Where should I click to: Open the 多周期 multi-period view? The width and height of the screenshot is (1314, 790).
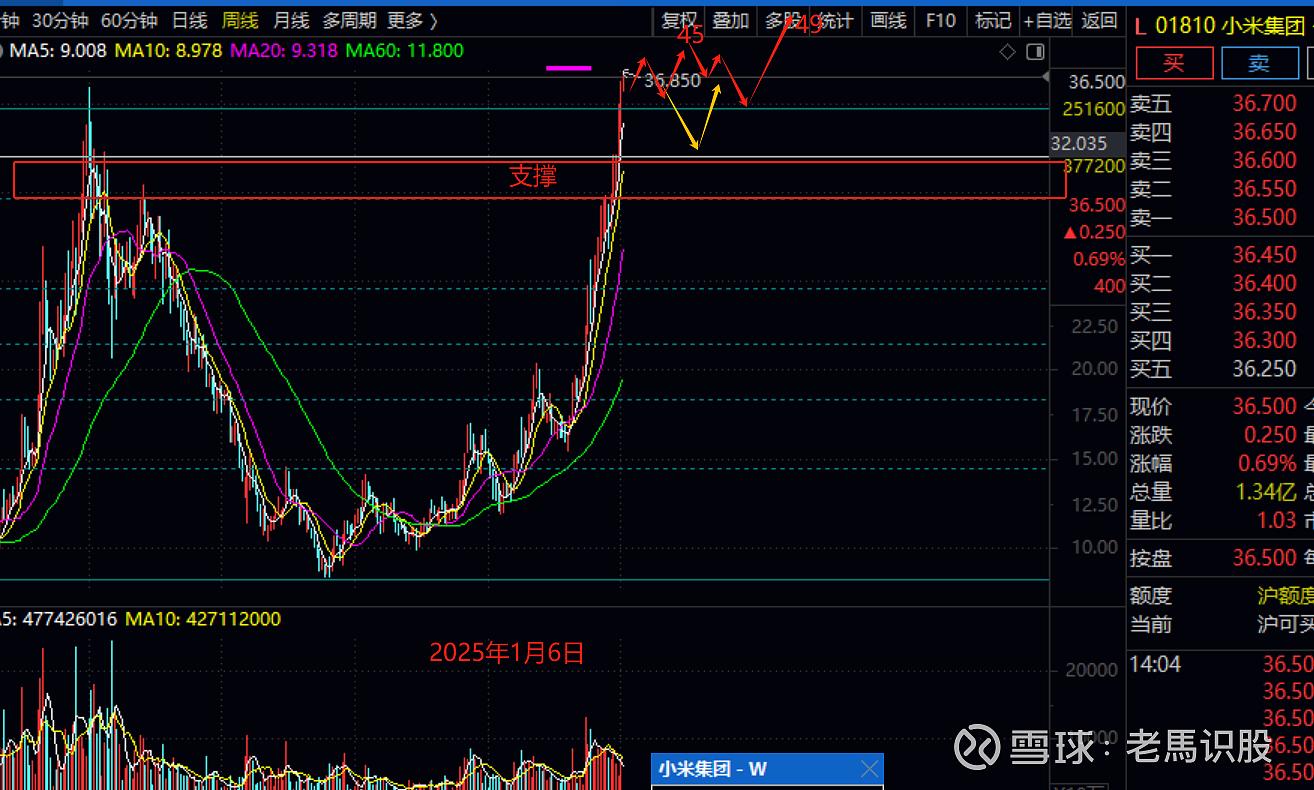[x=349, y=20]
